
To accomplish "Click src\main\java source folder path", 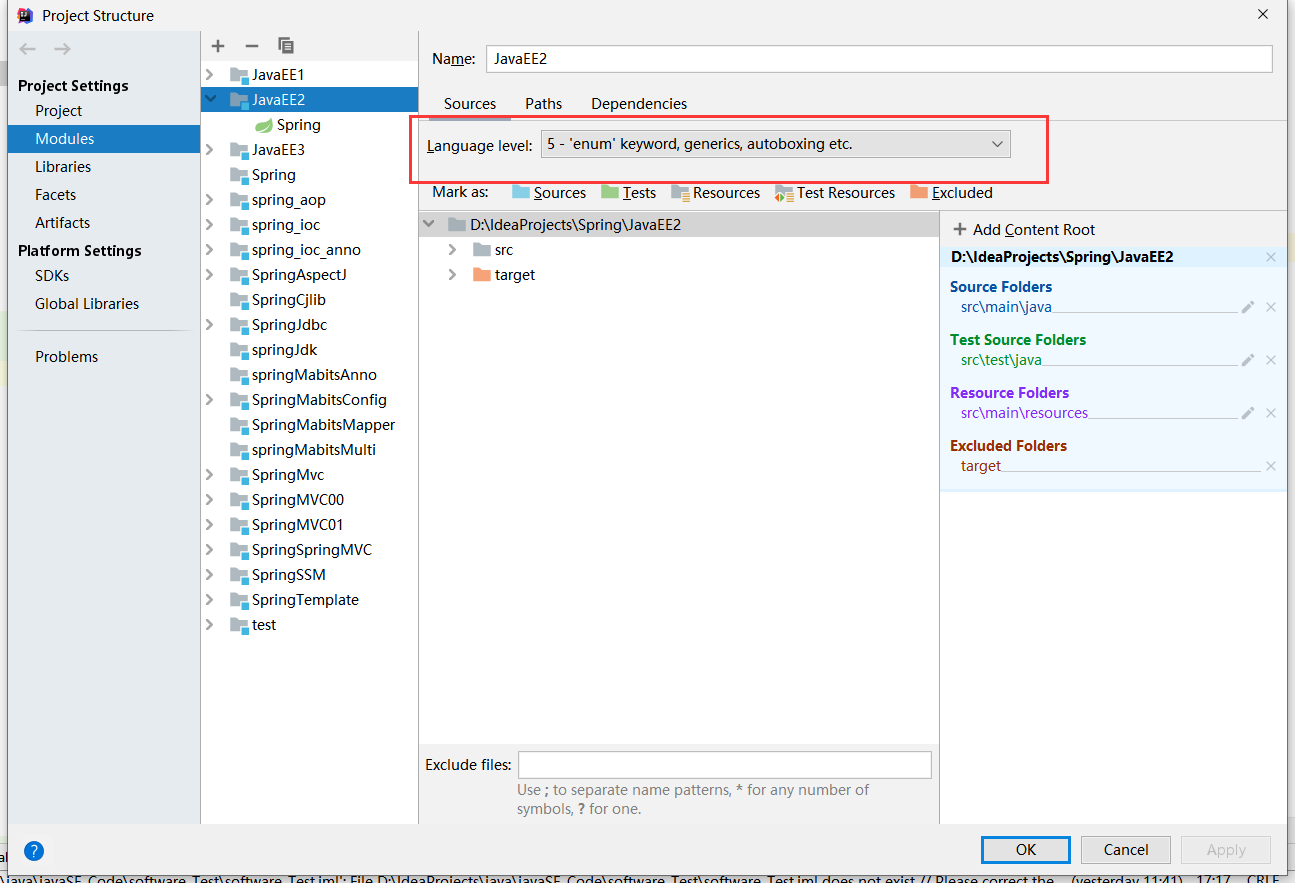I will pos(1006,307).
